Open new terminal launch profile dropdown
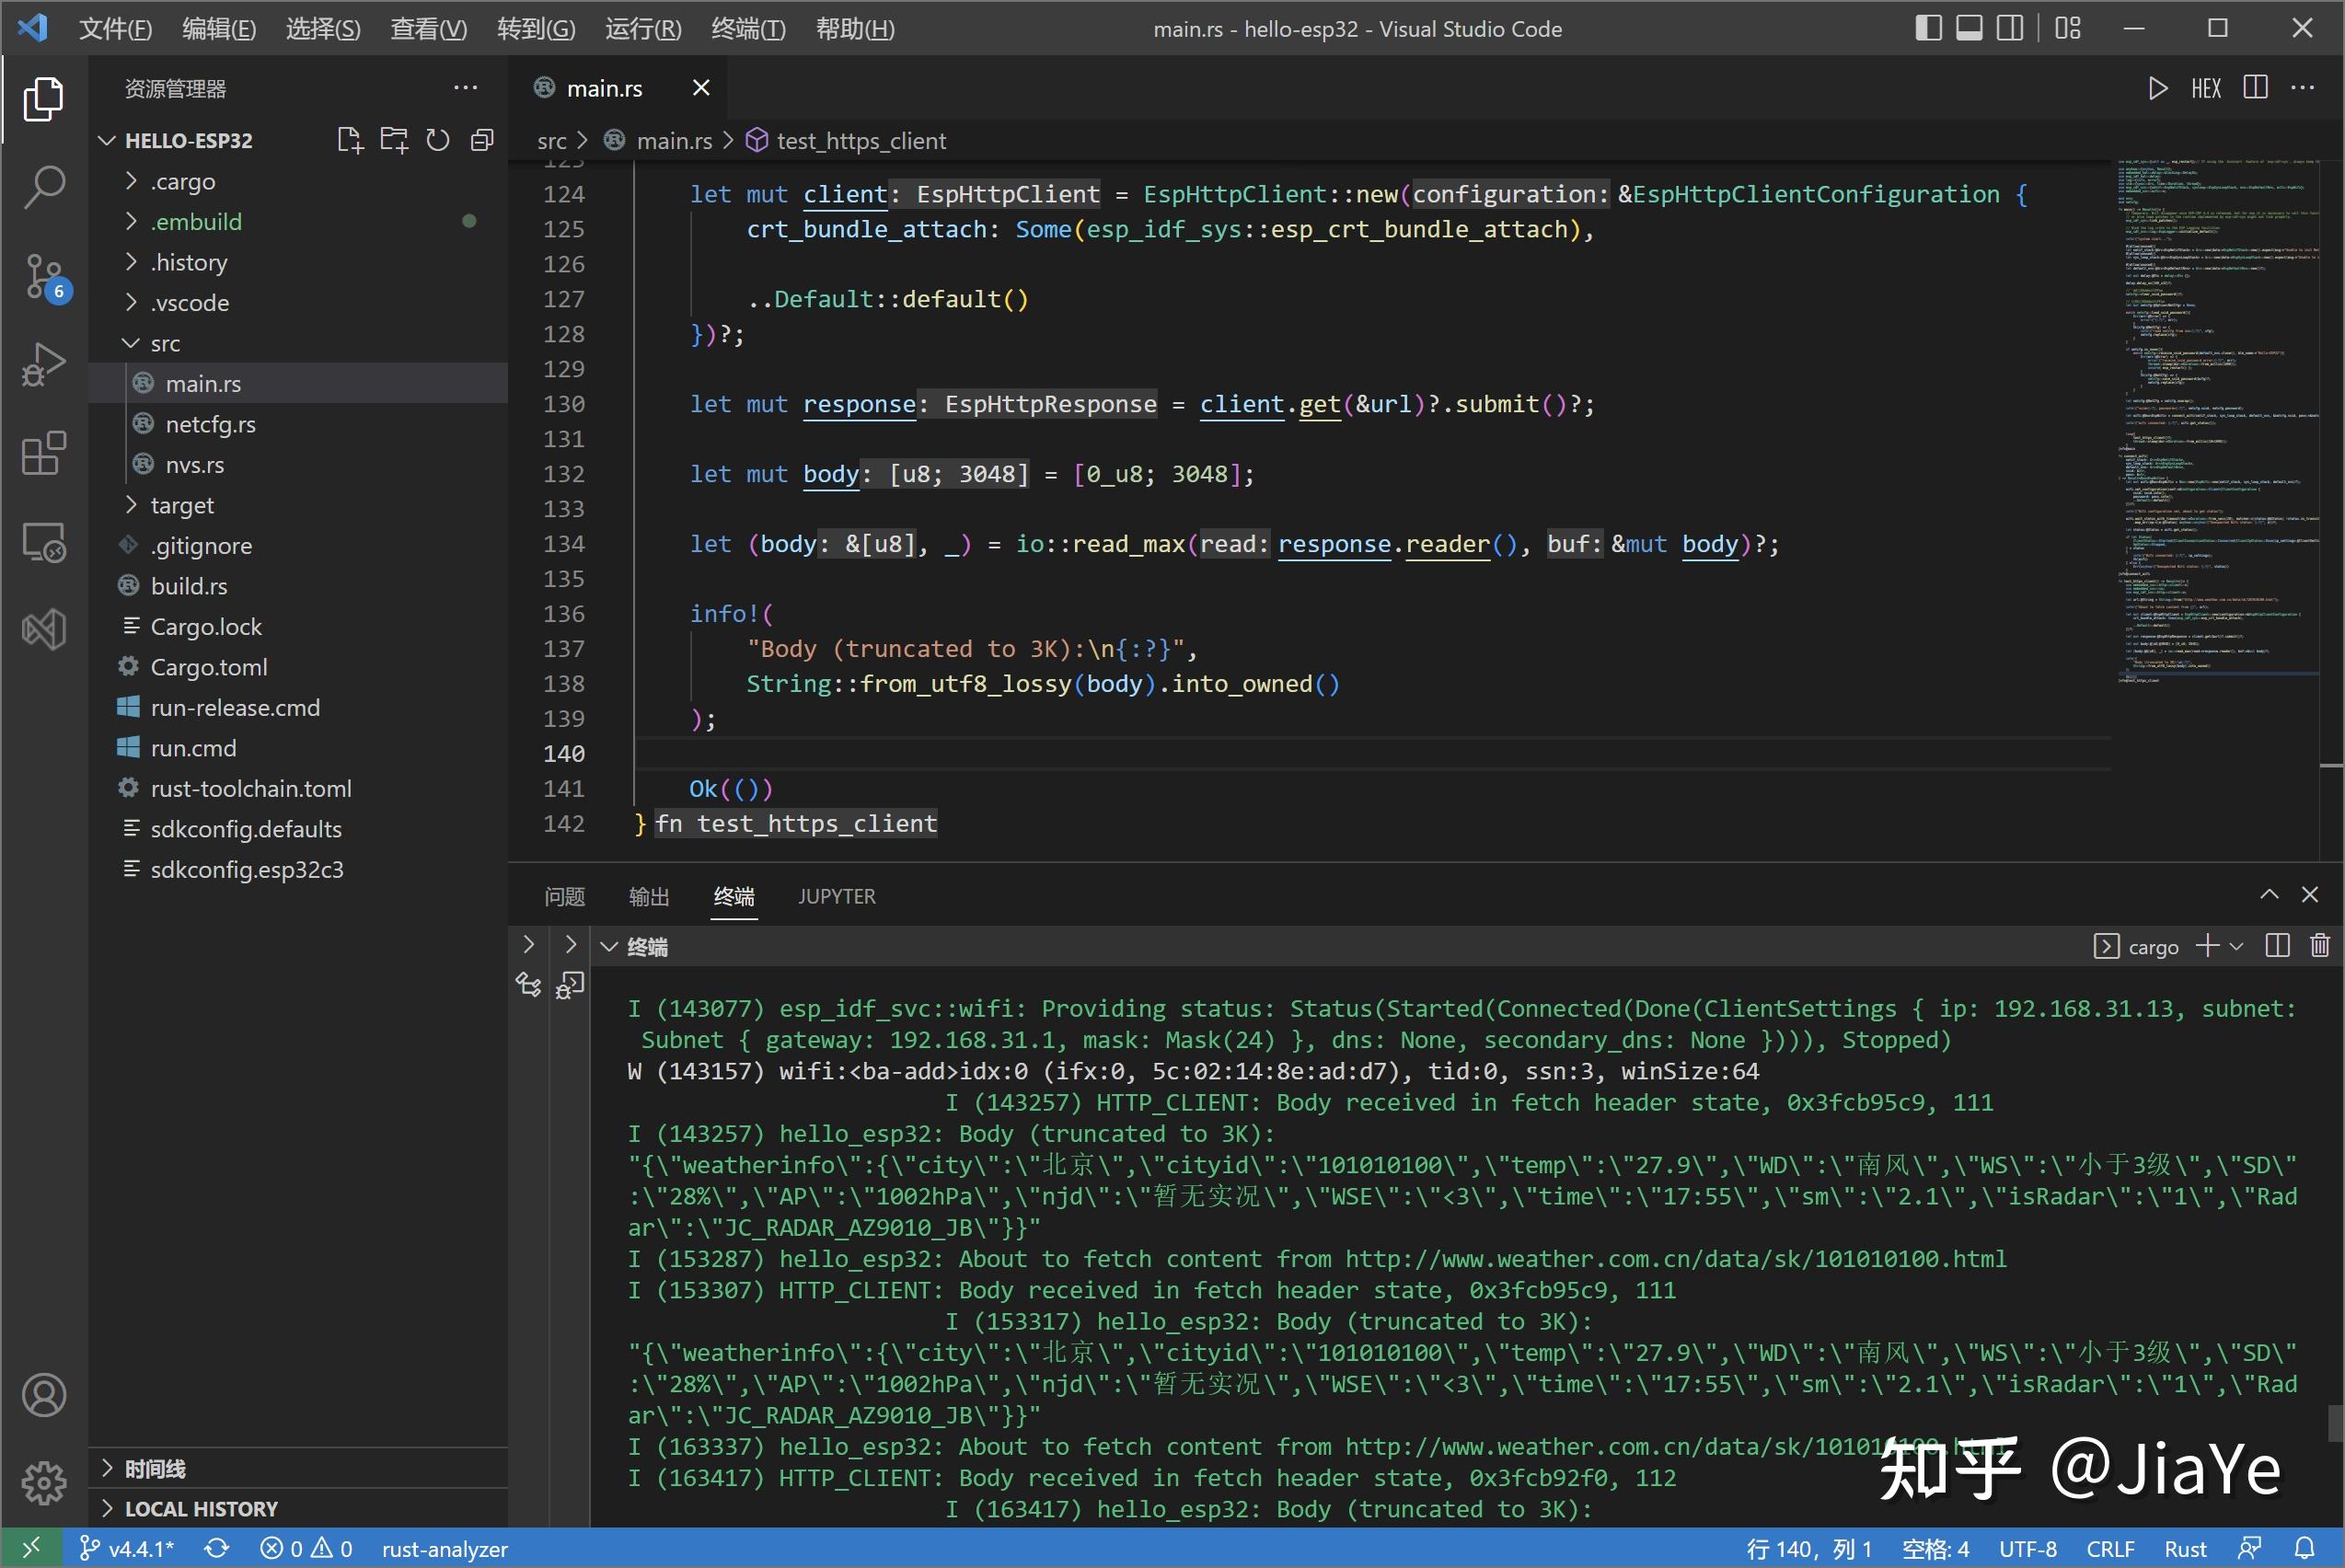This screenshot has height=1568, width=2345. click(x=2237, y=945)
